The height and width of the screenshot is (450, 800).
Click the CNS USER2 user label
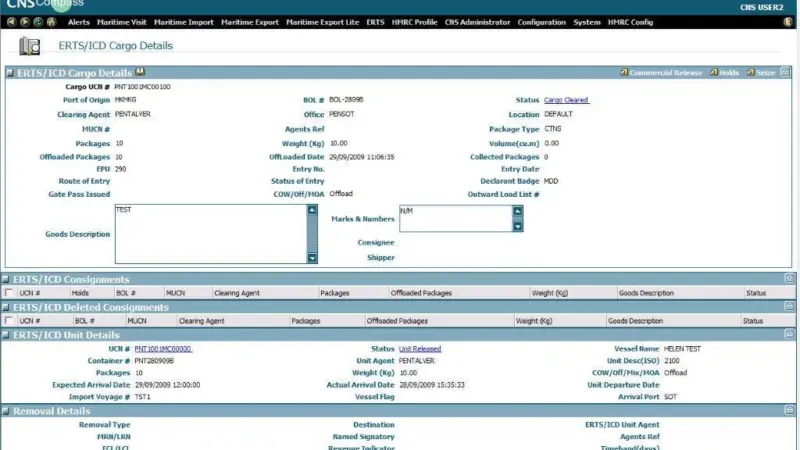(x=762, y=7)
